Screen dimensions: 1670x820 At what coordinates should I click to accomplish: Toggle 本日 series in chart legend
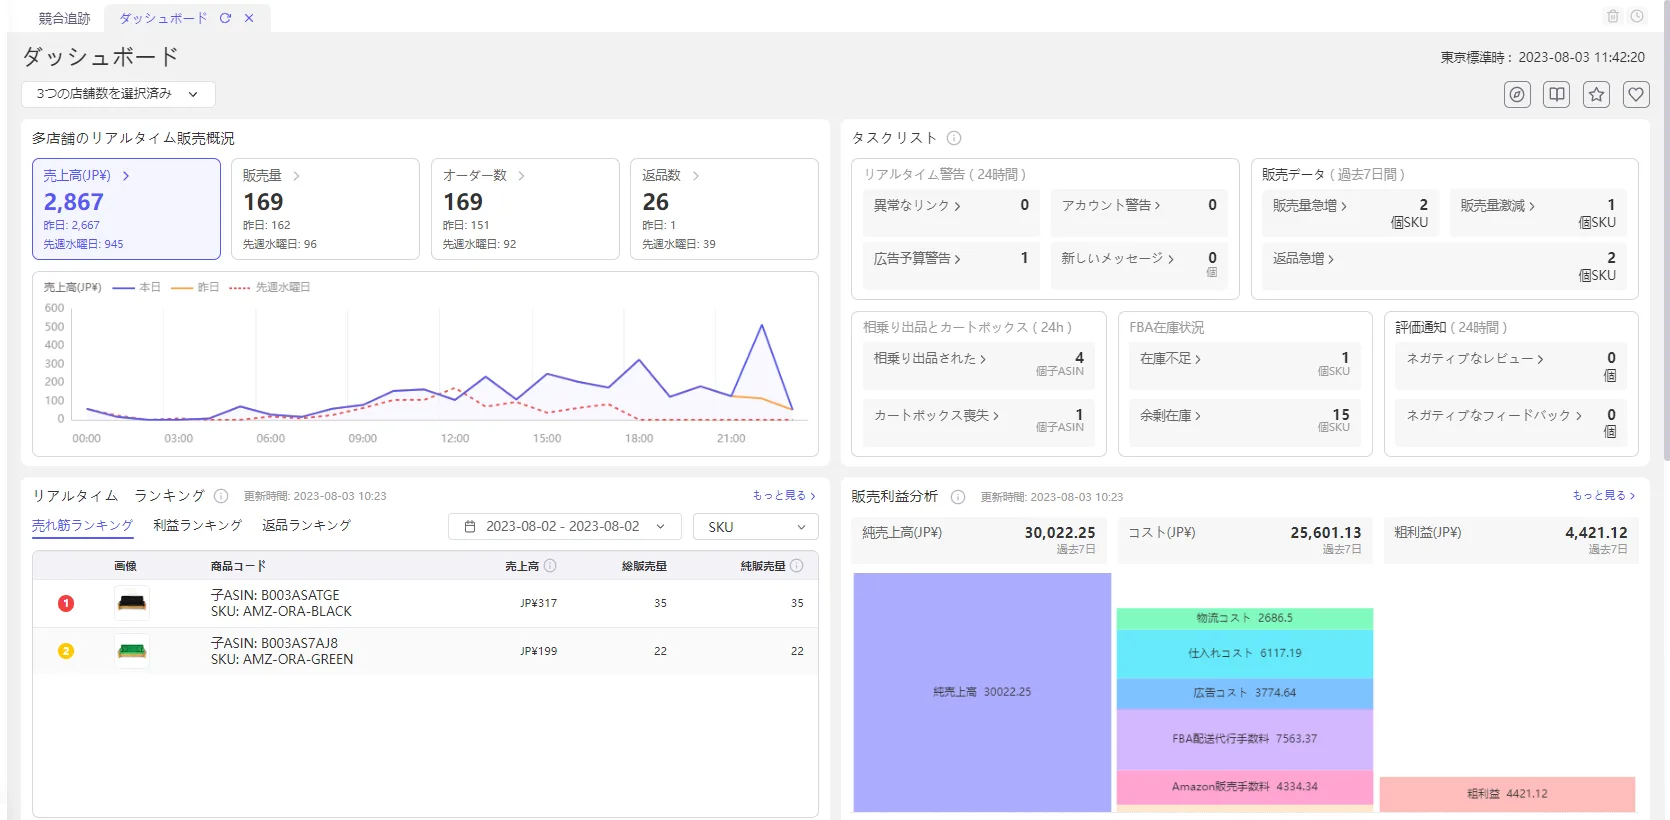[137, 287]
